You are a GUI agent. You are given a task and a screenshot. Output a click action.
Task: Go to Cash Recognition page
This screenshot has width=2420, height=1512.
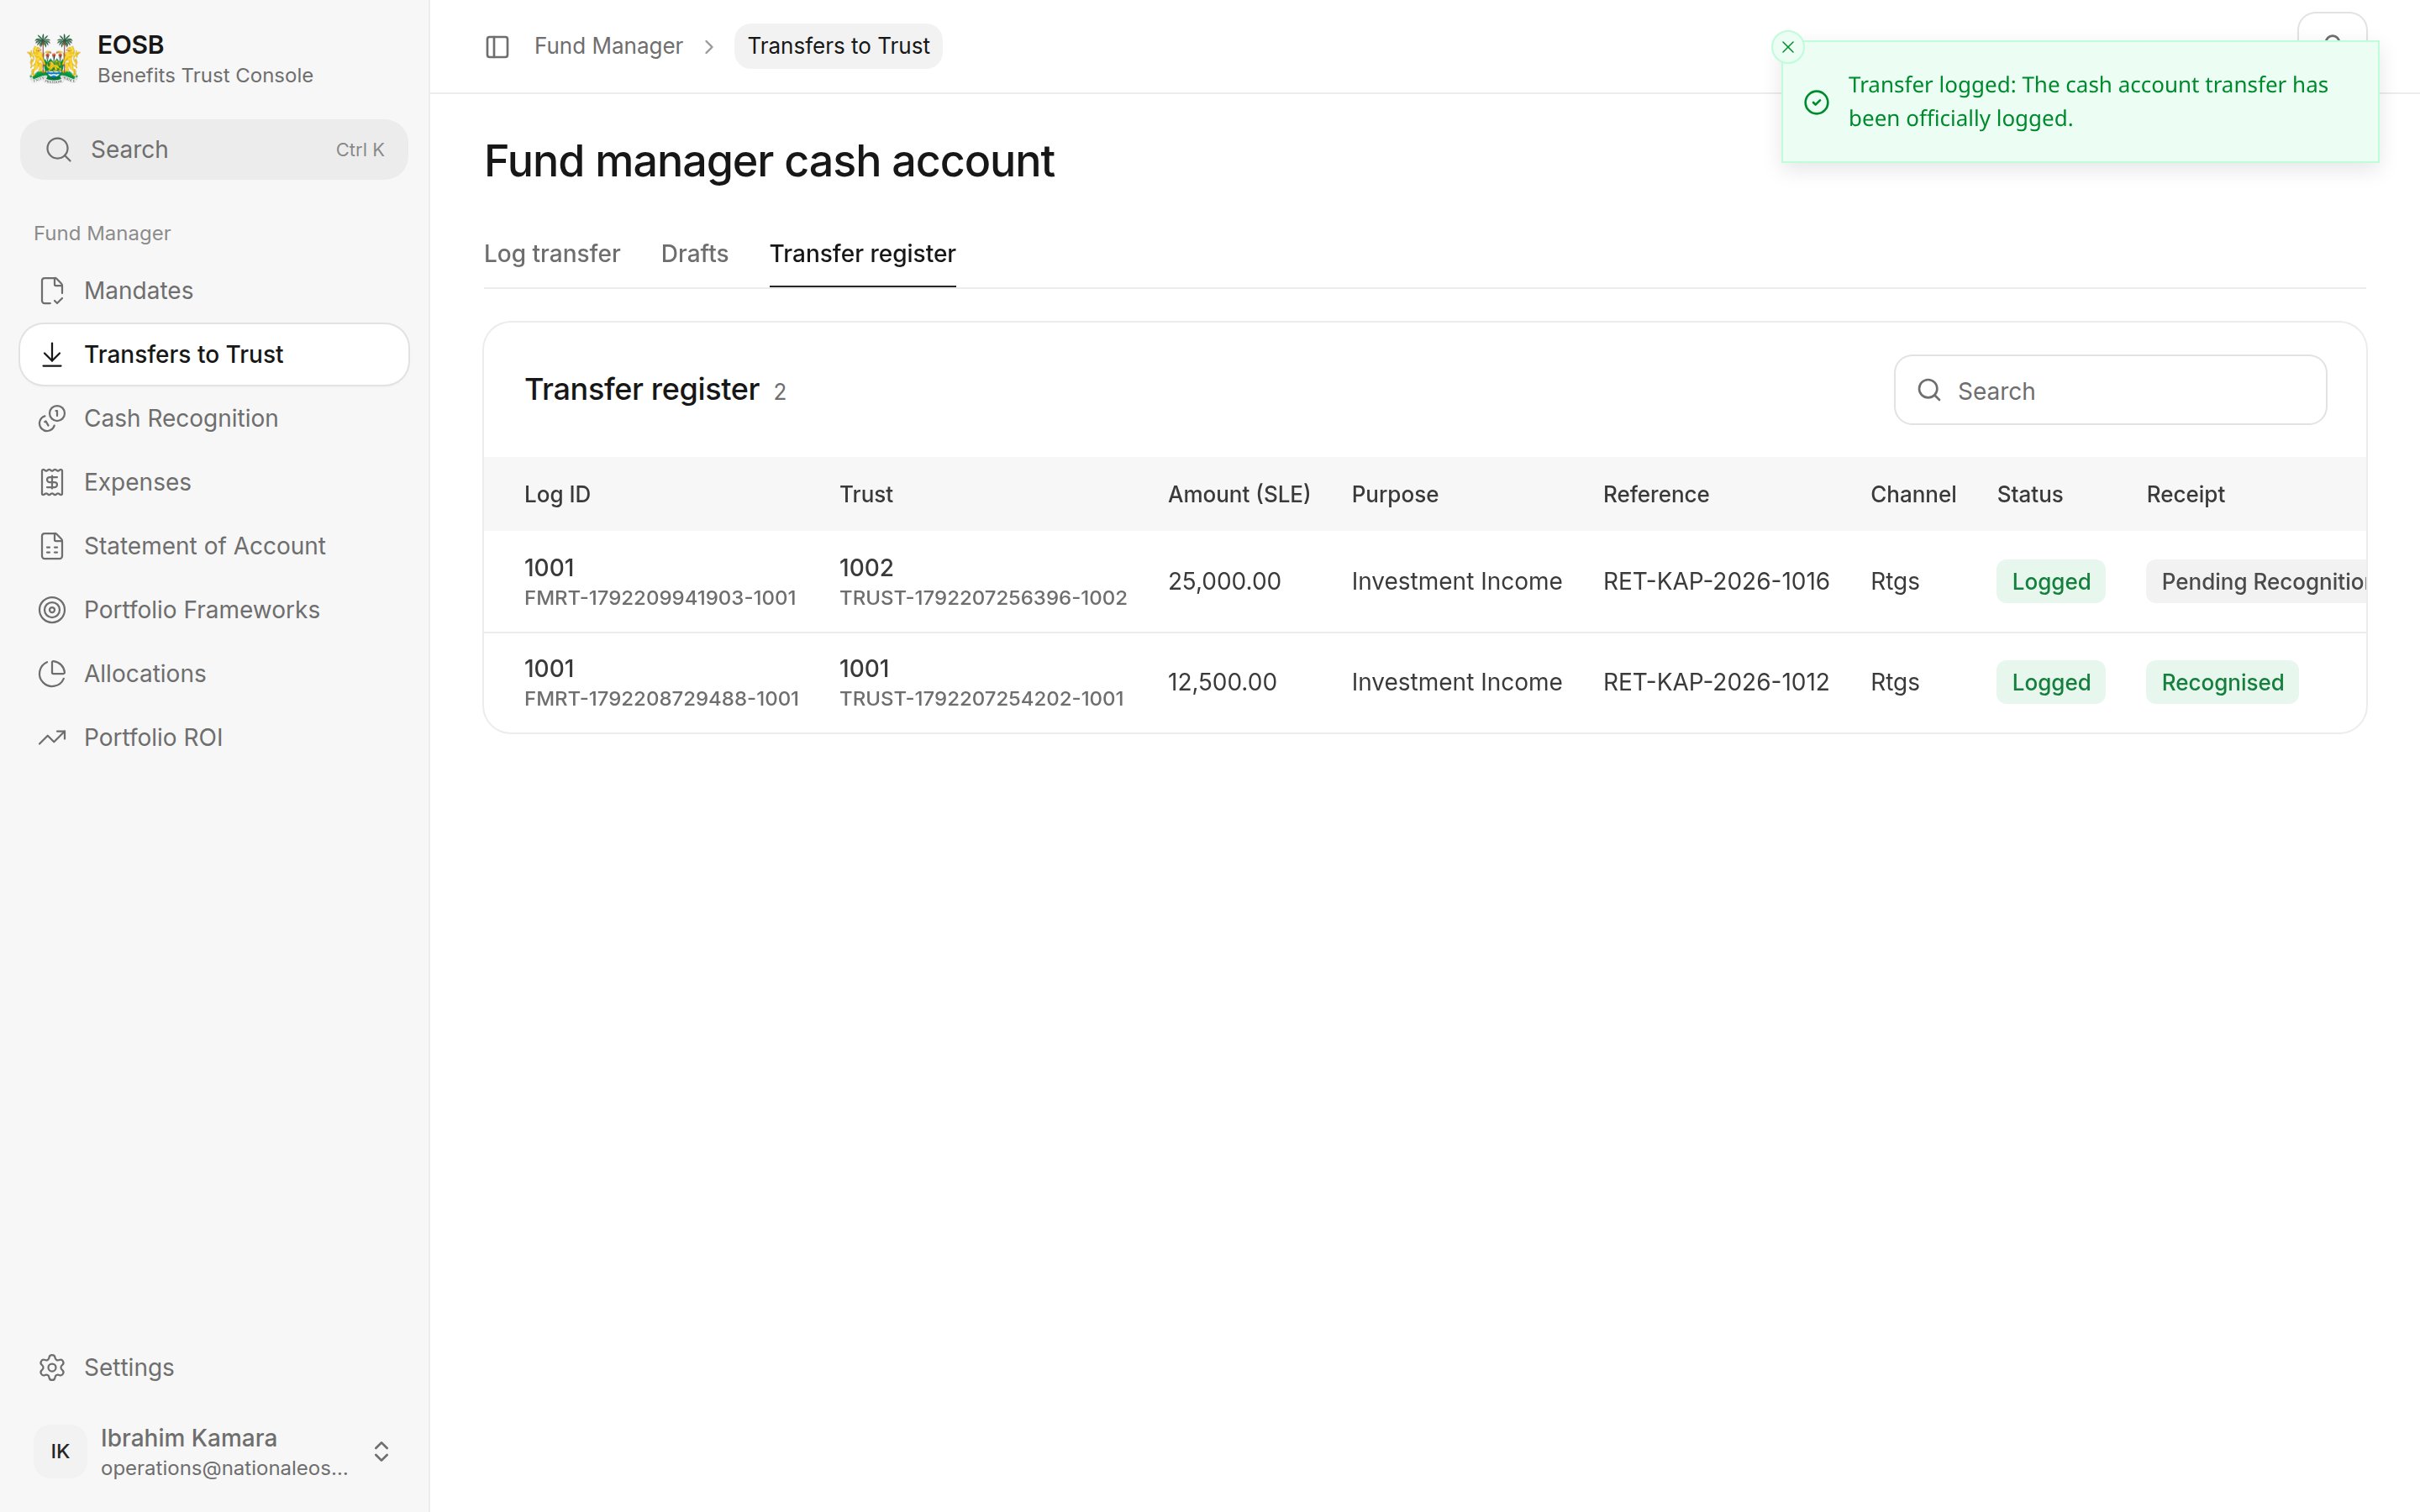coord(214,419)
